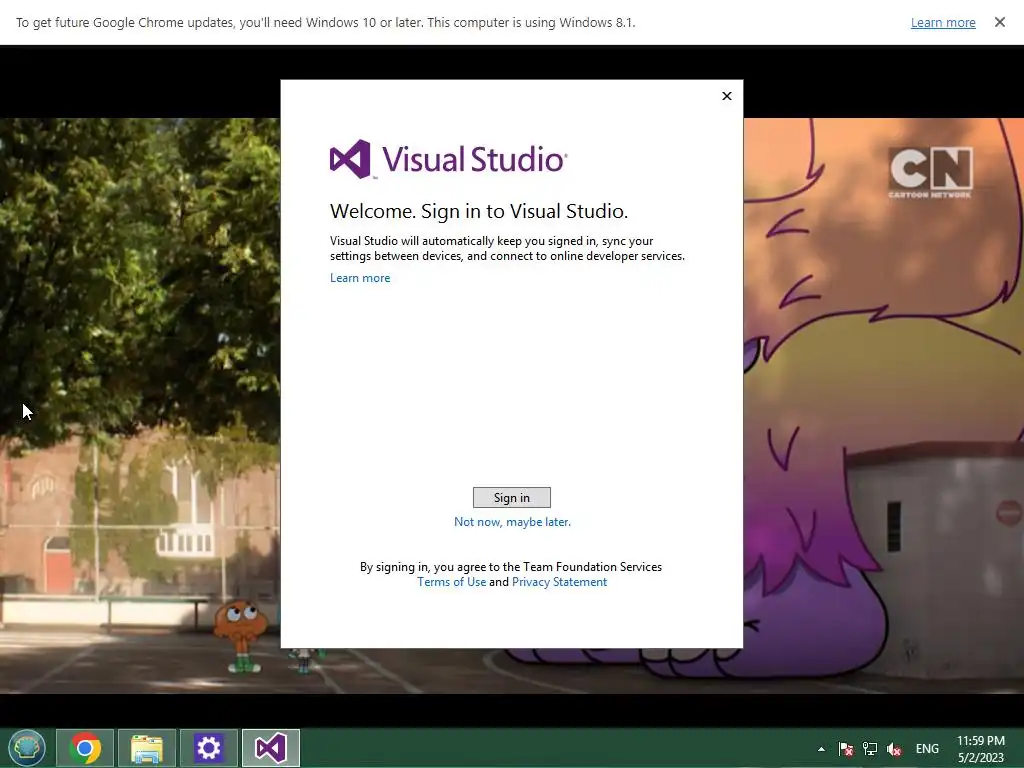This screenshot has width=1024, height=768.
Task: Open the Terms of Use link
Action: click(x=451, y=582)
